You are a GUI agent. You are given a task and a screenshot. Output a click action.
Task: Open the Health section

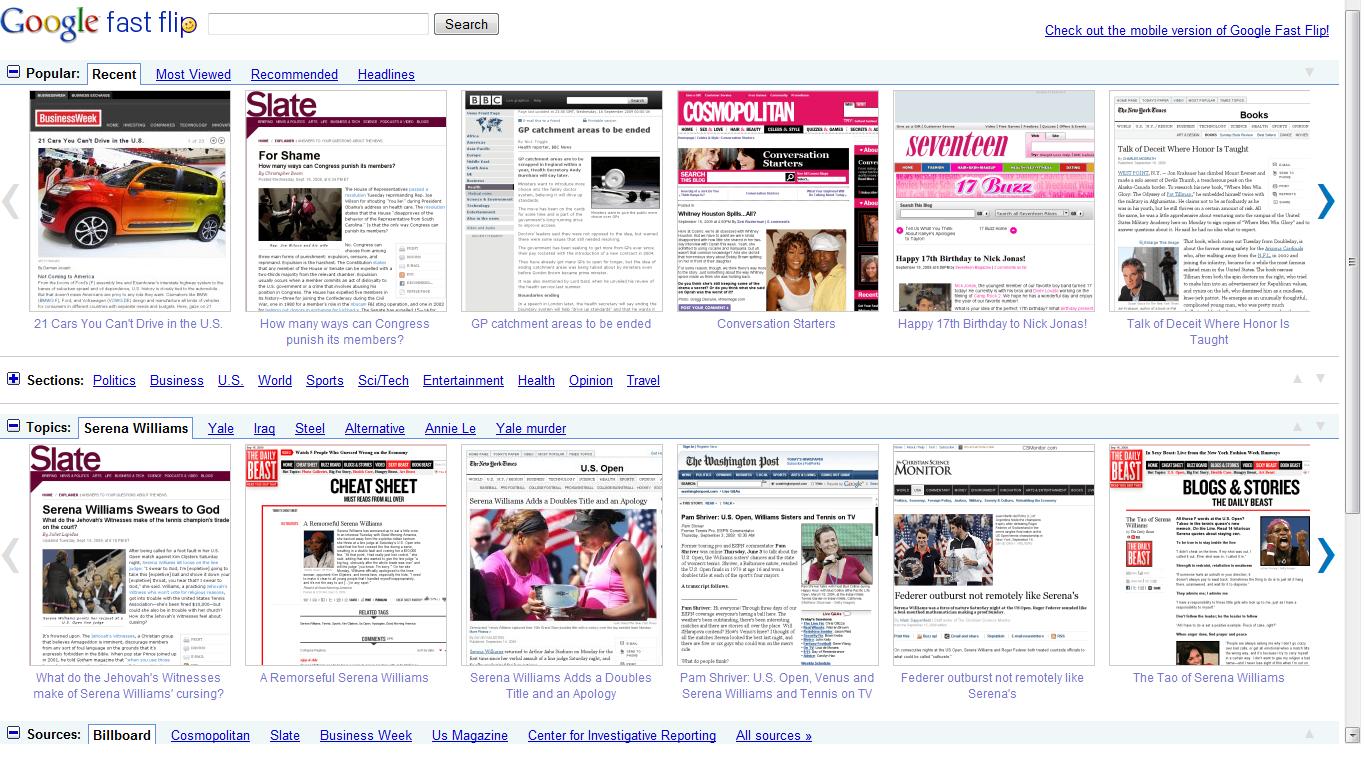coord(536,380)
